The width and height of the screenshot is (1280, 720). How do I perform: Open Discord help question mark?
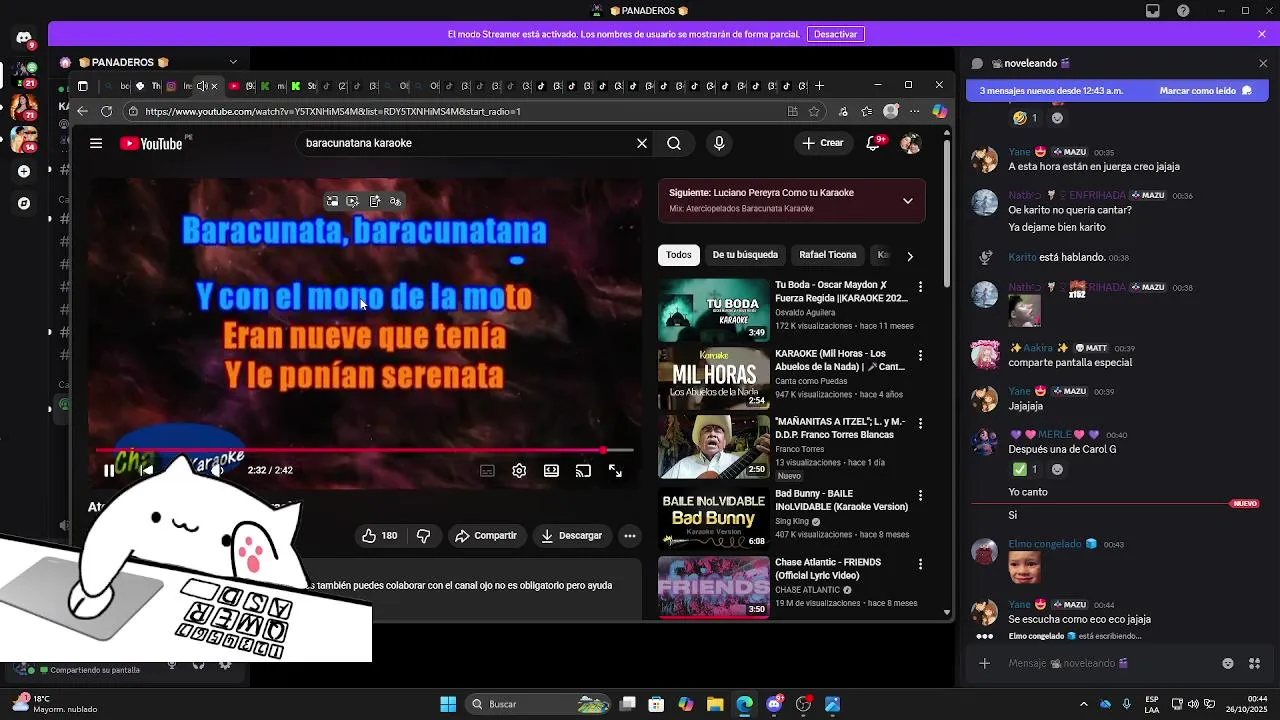[x=1184, y=11]
